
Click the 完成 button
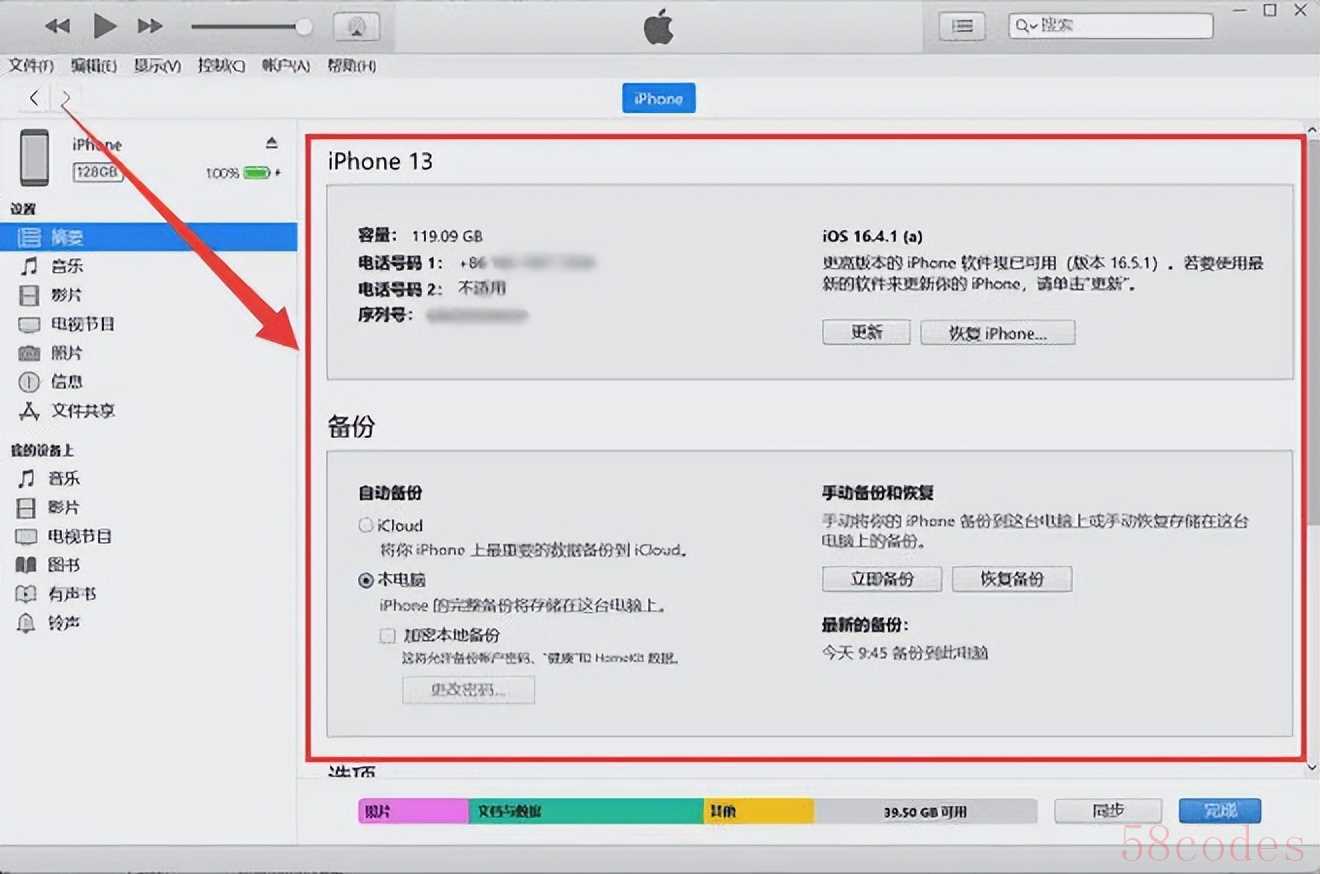point(1220,810)
